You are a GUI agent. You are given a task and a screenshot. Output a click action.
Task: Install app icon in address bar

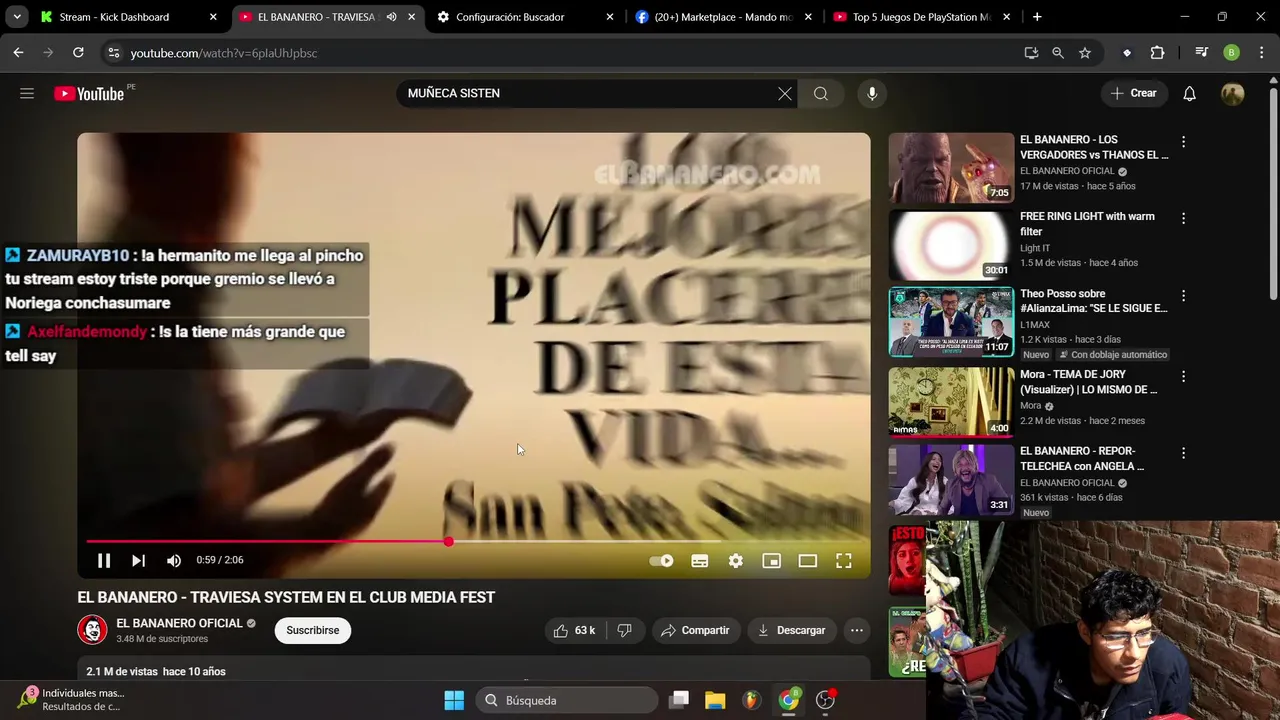[x=1031, y=53]
